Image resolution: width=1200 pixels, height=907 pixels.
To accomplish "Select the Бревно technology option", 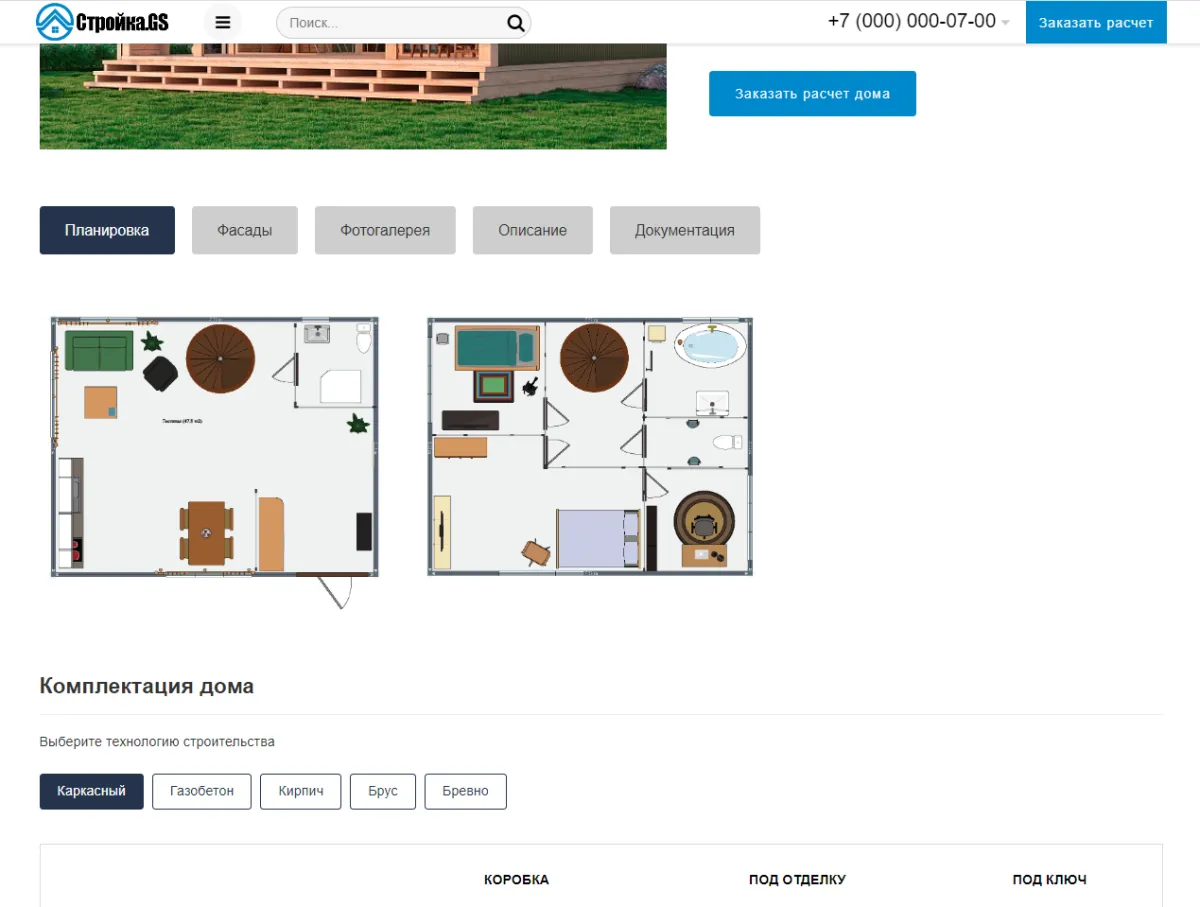I will [x=465, y=791].
